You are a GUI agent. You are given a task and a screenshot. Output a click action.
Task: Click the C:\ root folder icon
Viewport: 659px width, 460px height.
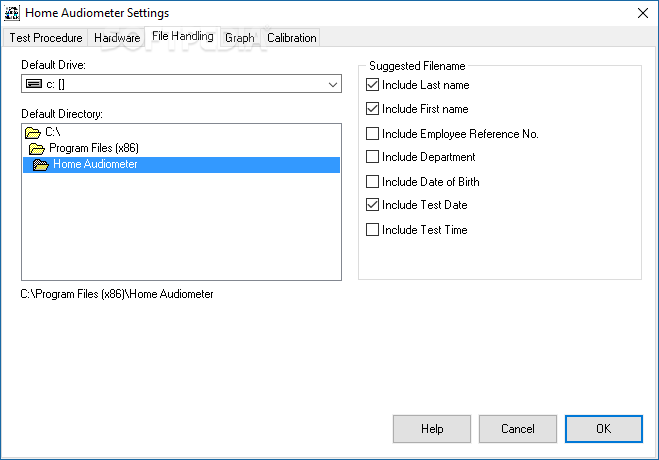point(32,133)
